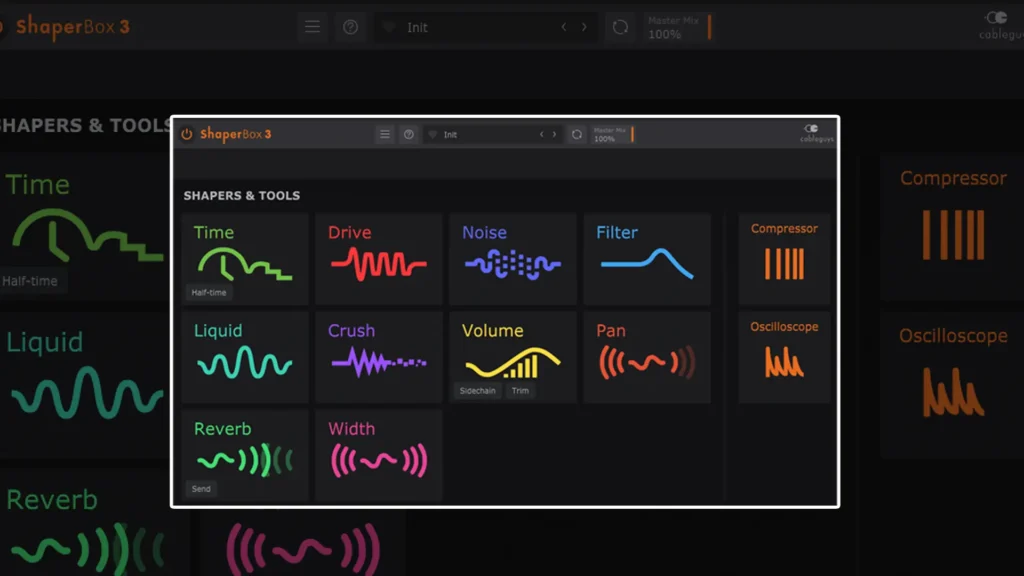This screenshot has height=576, width=1024.
Task: Click the reload icon in front window
Action: (577, 135)
